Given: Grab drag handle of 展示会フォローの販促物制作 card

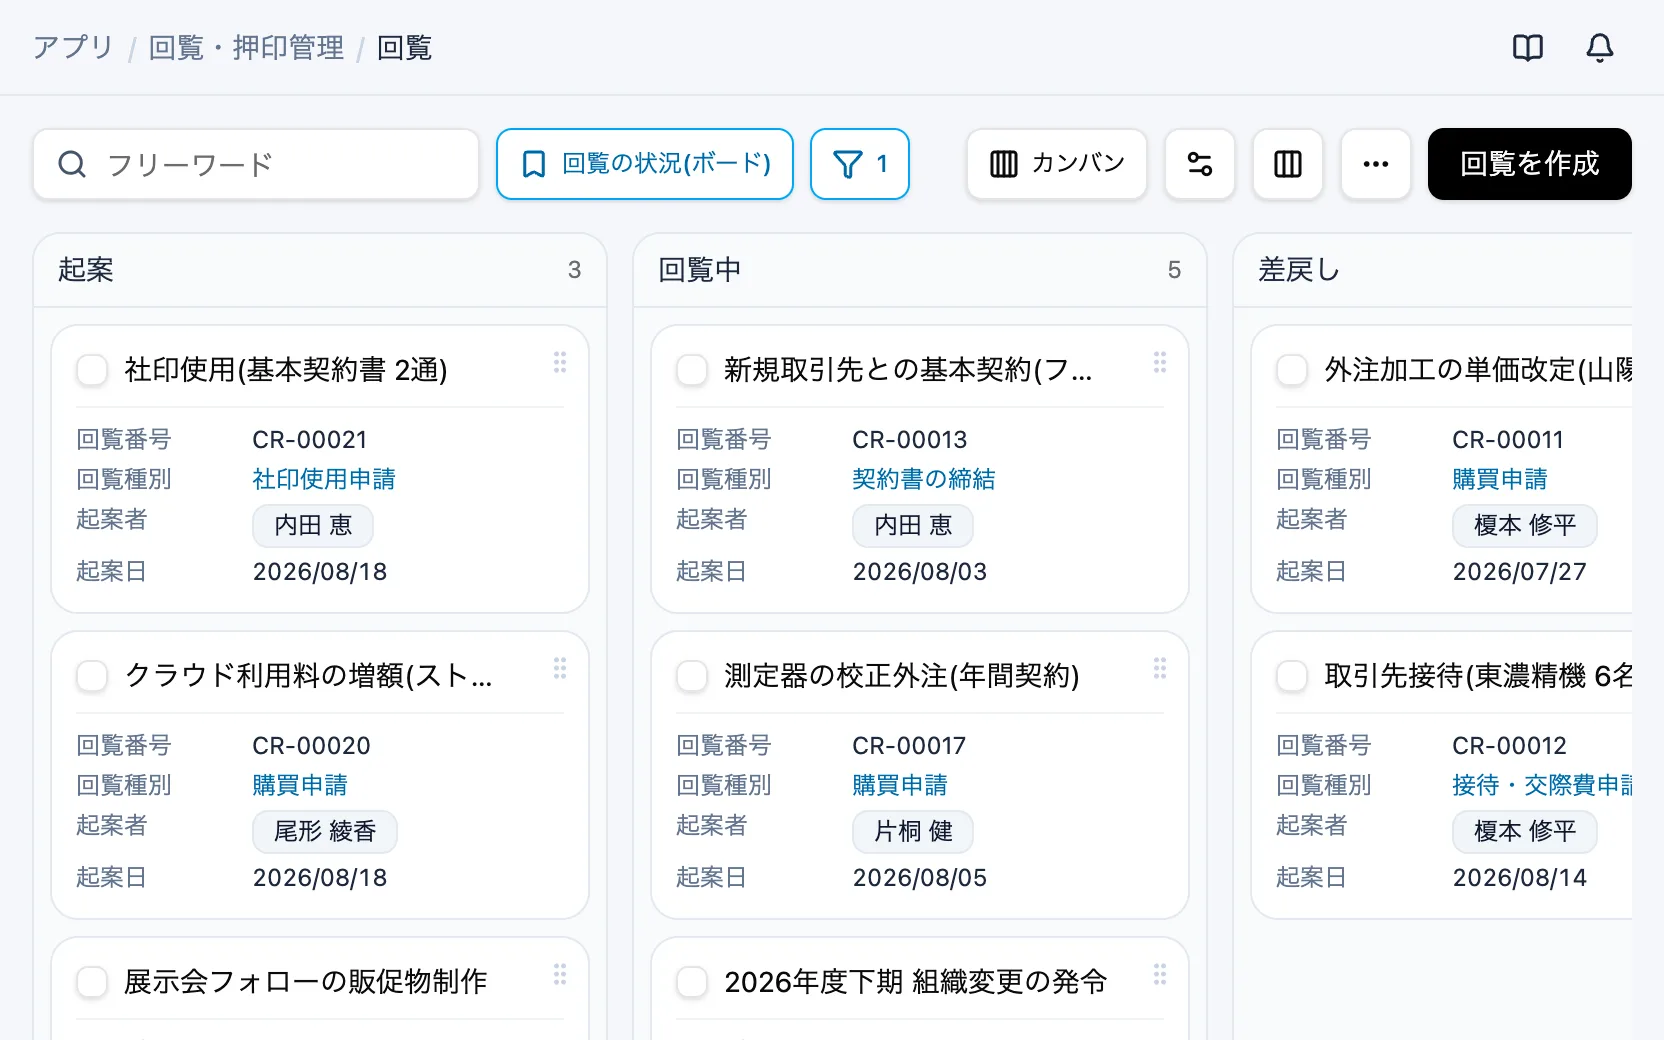Looking at the screenshot, I should coord(560,974).
